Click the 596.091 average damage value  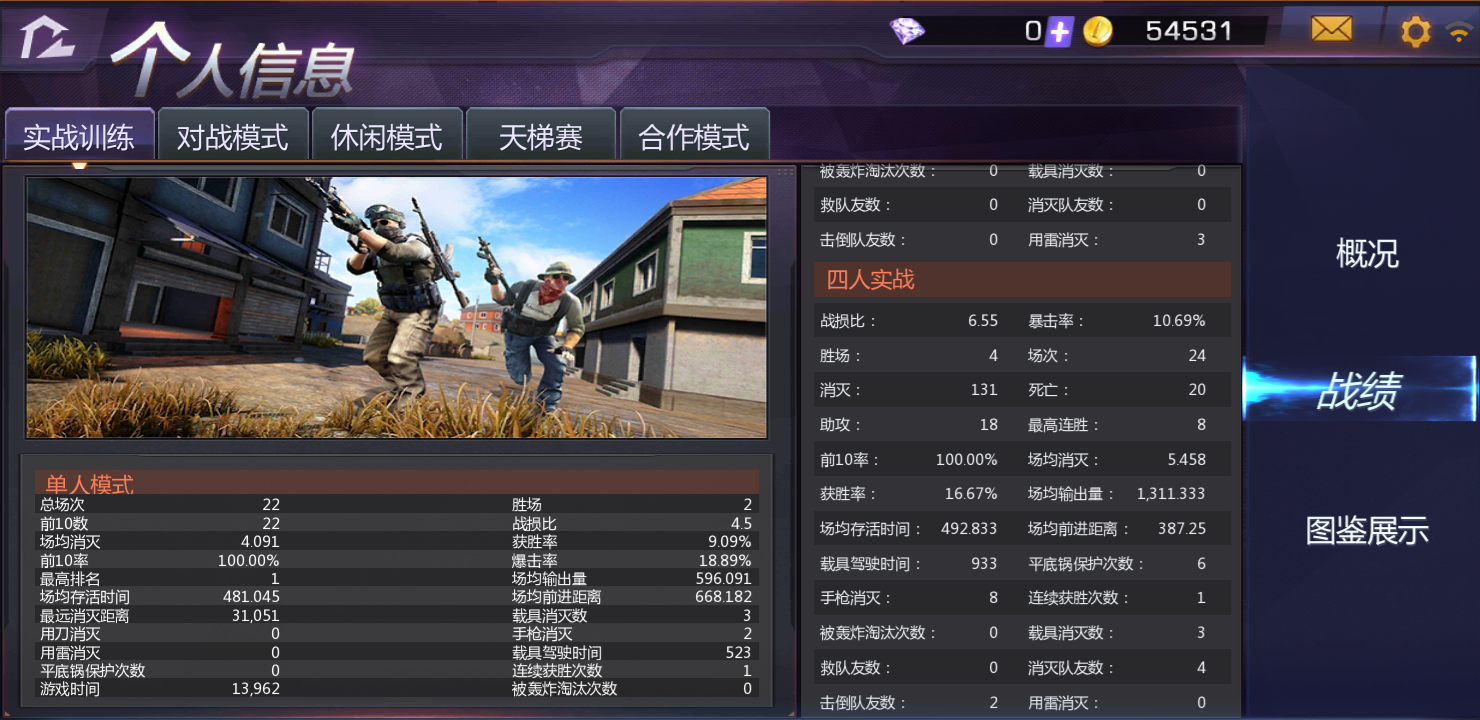(x=723, y=578)
